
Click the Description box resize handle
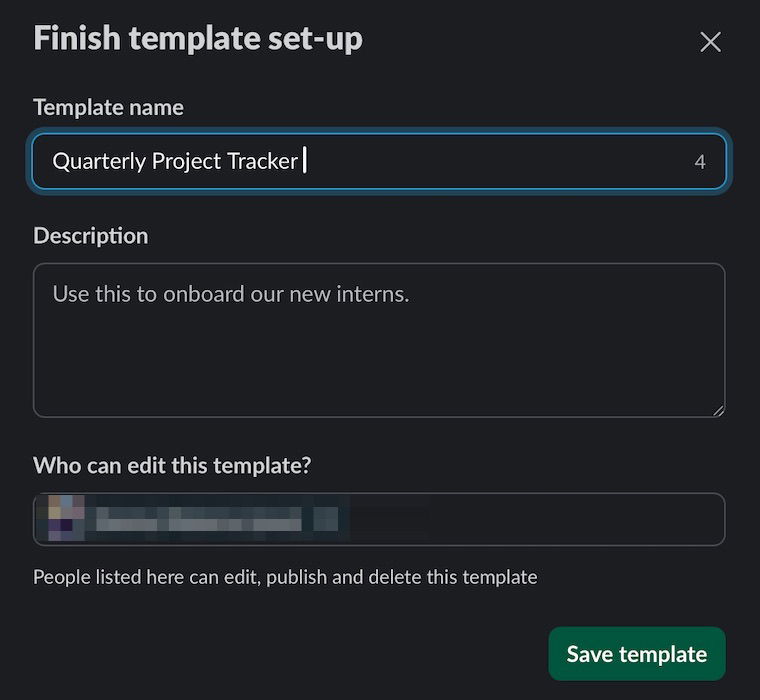point(717,409)
